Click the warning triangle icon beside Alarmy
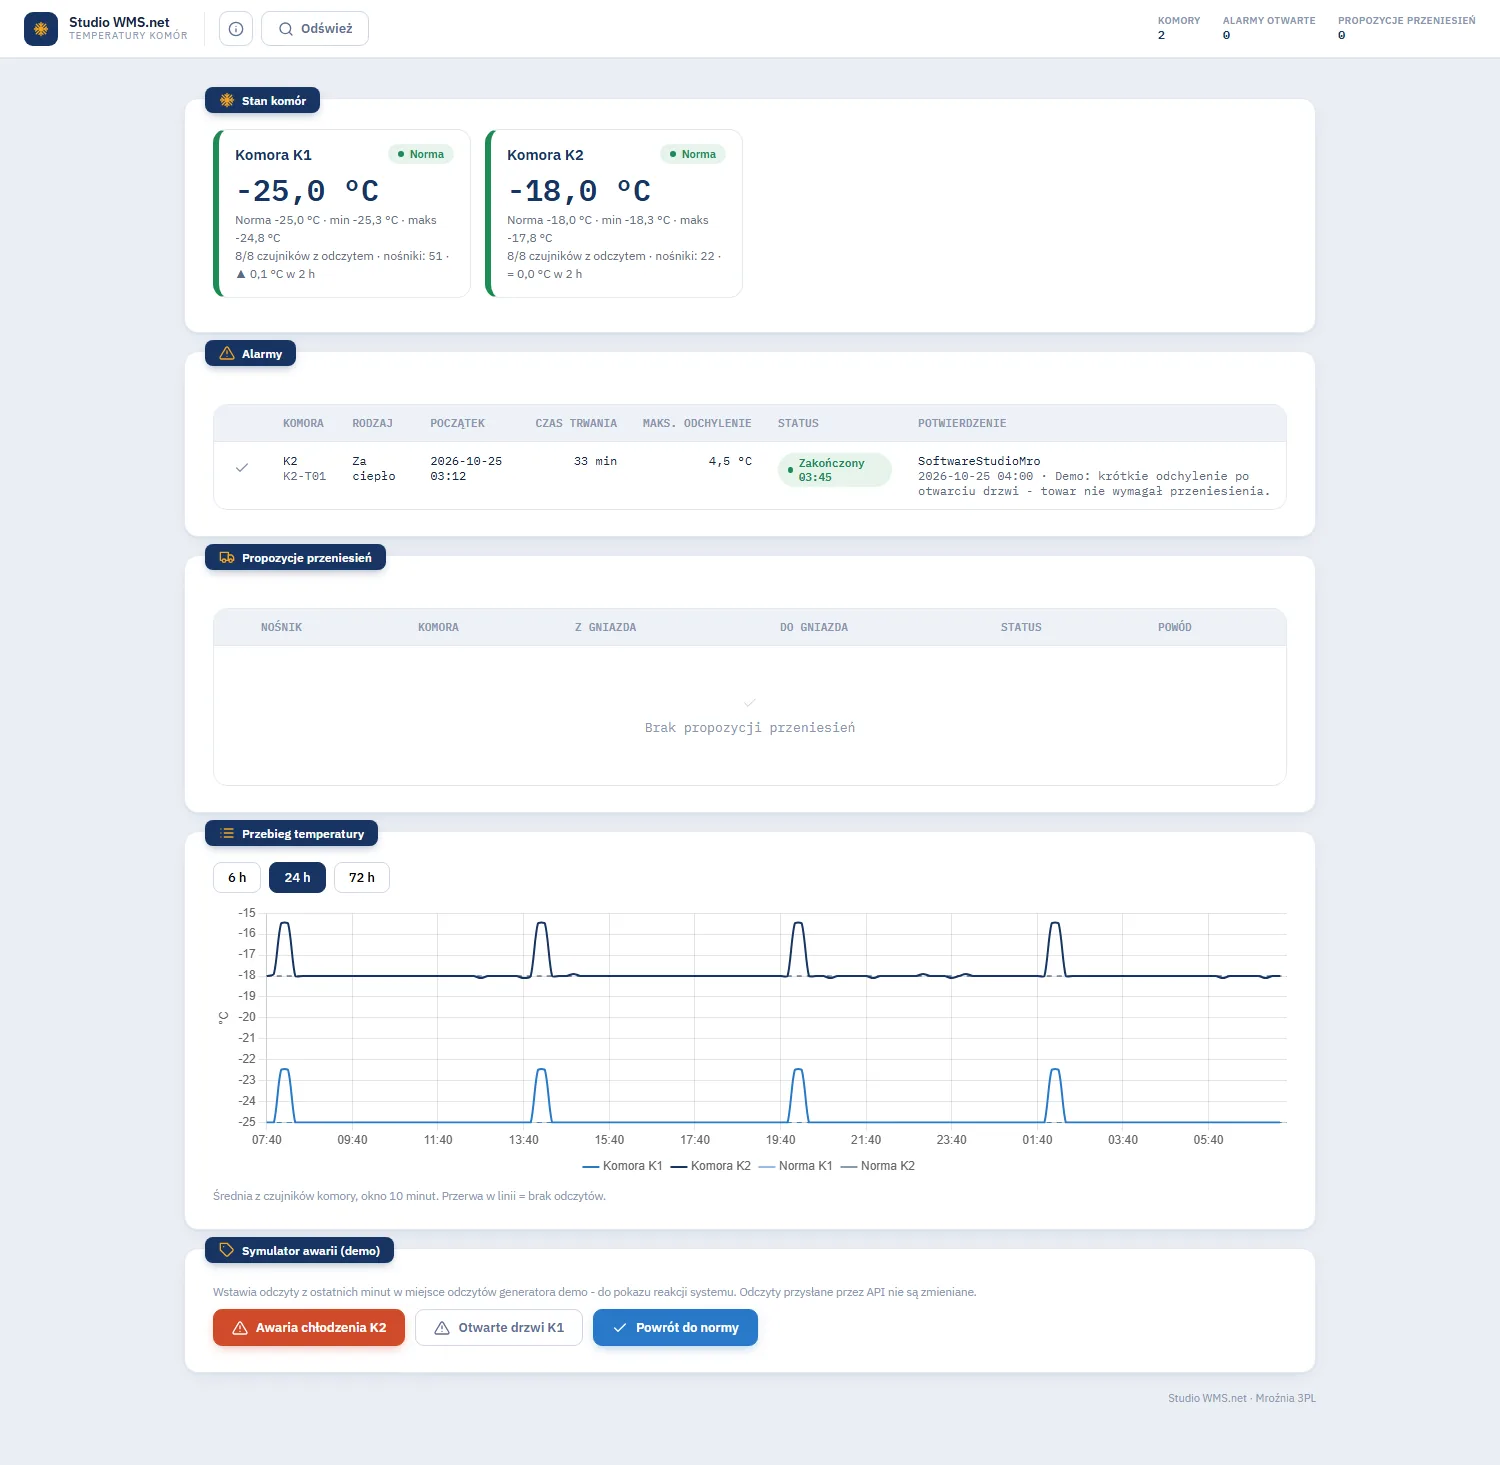 pyautogui.click(x=227, y=353)
